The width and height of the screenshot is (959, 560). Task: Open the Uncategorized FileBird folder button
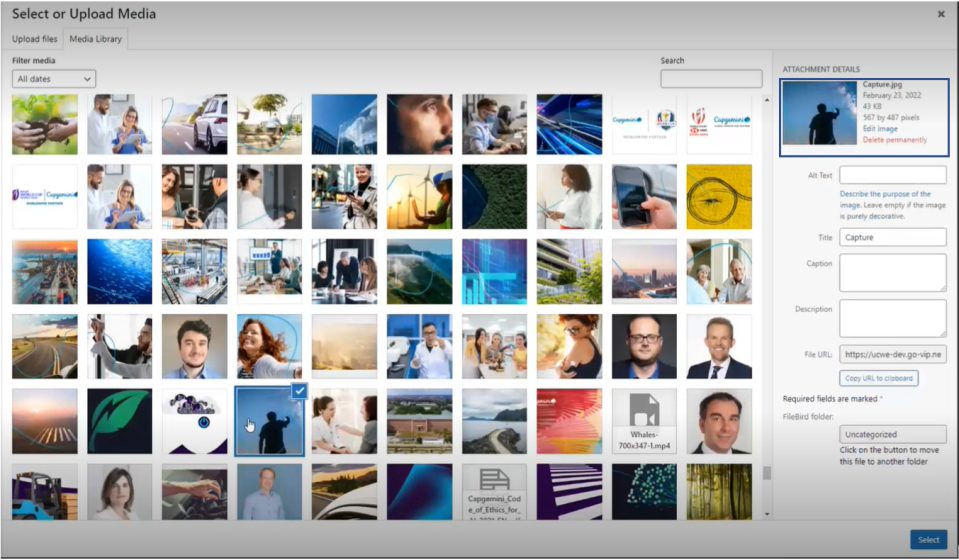pos(892,435)
